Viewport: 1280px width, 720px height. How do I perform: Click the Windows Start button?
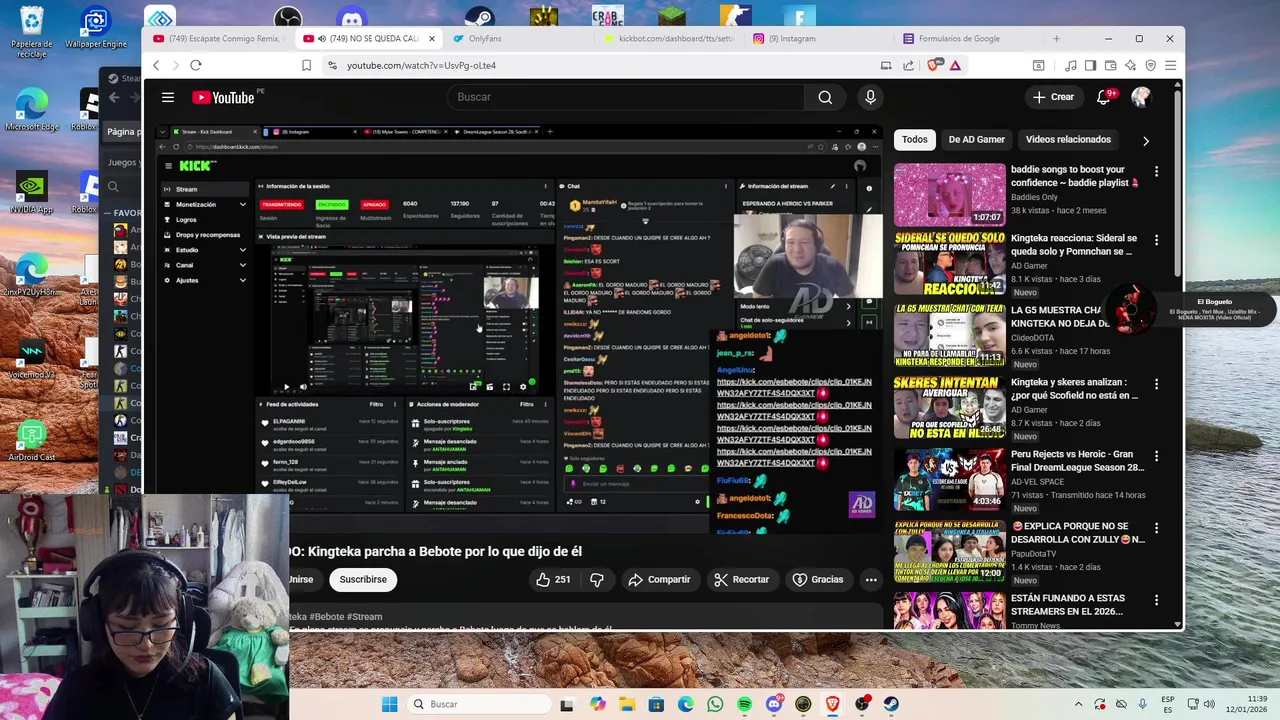389,704
